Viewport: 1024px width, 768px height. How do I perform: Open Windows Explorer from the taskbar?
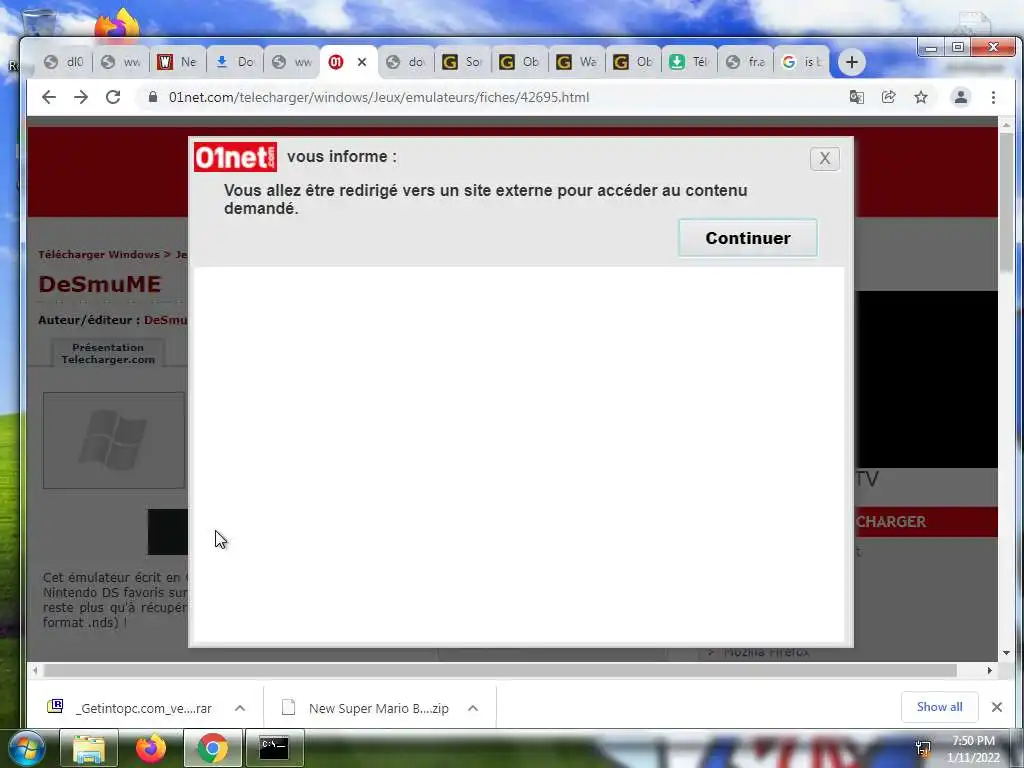pyautogui.click(x=89, y=748)
